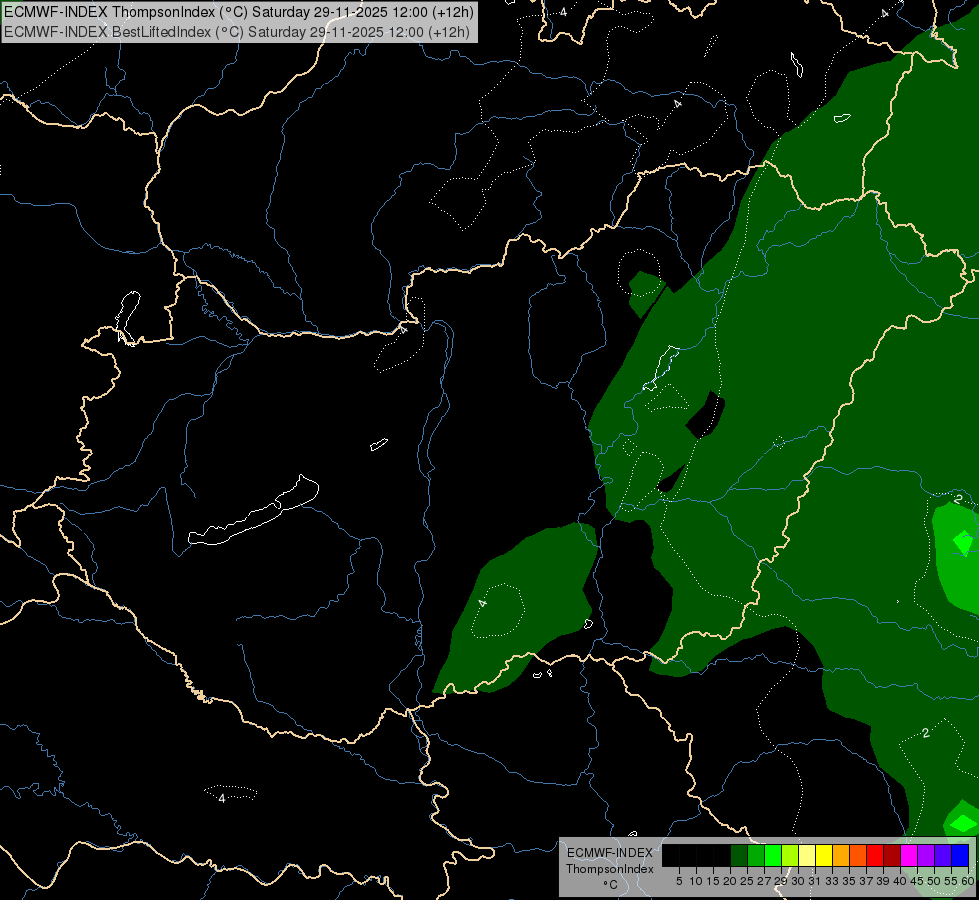Image resolution: width=979 pixels, height=900 pixels.
Task: Click legend tick label 60
Action: tap(967, 881)
